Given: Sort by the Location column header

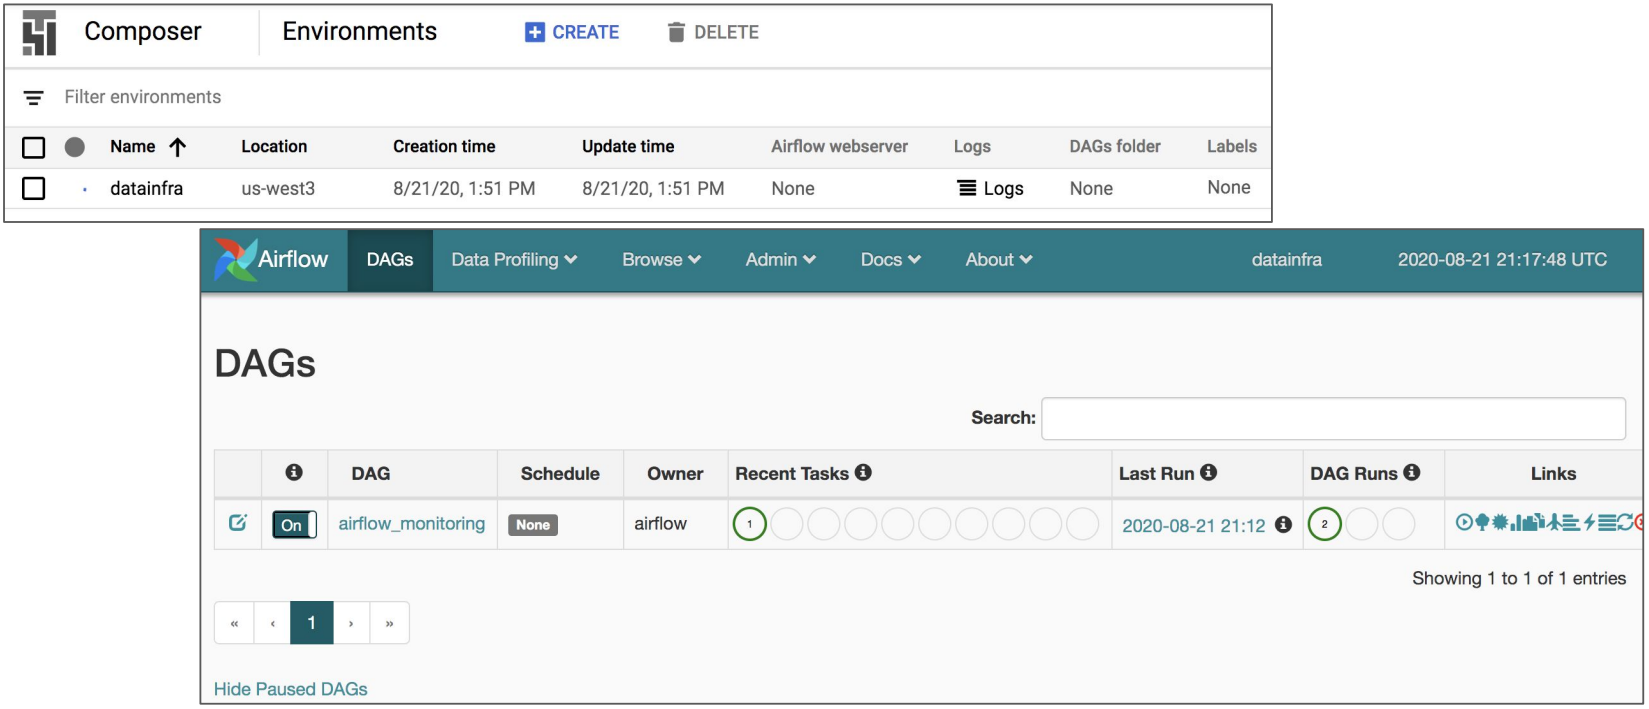Looking at the screenshot, I should (x=274, y=146).
